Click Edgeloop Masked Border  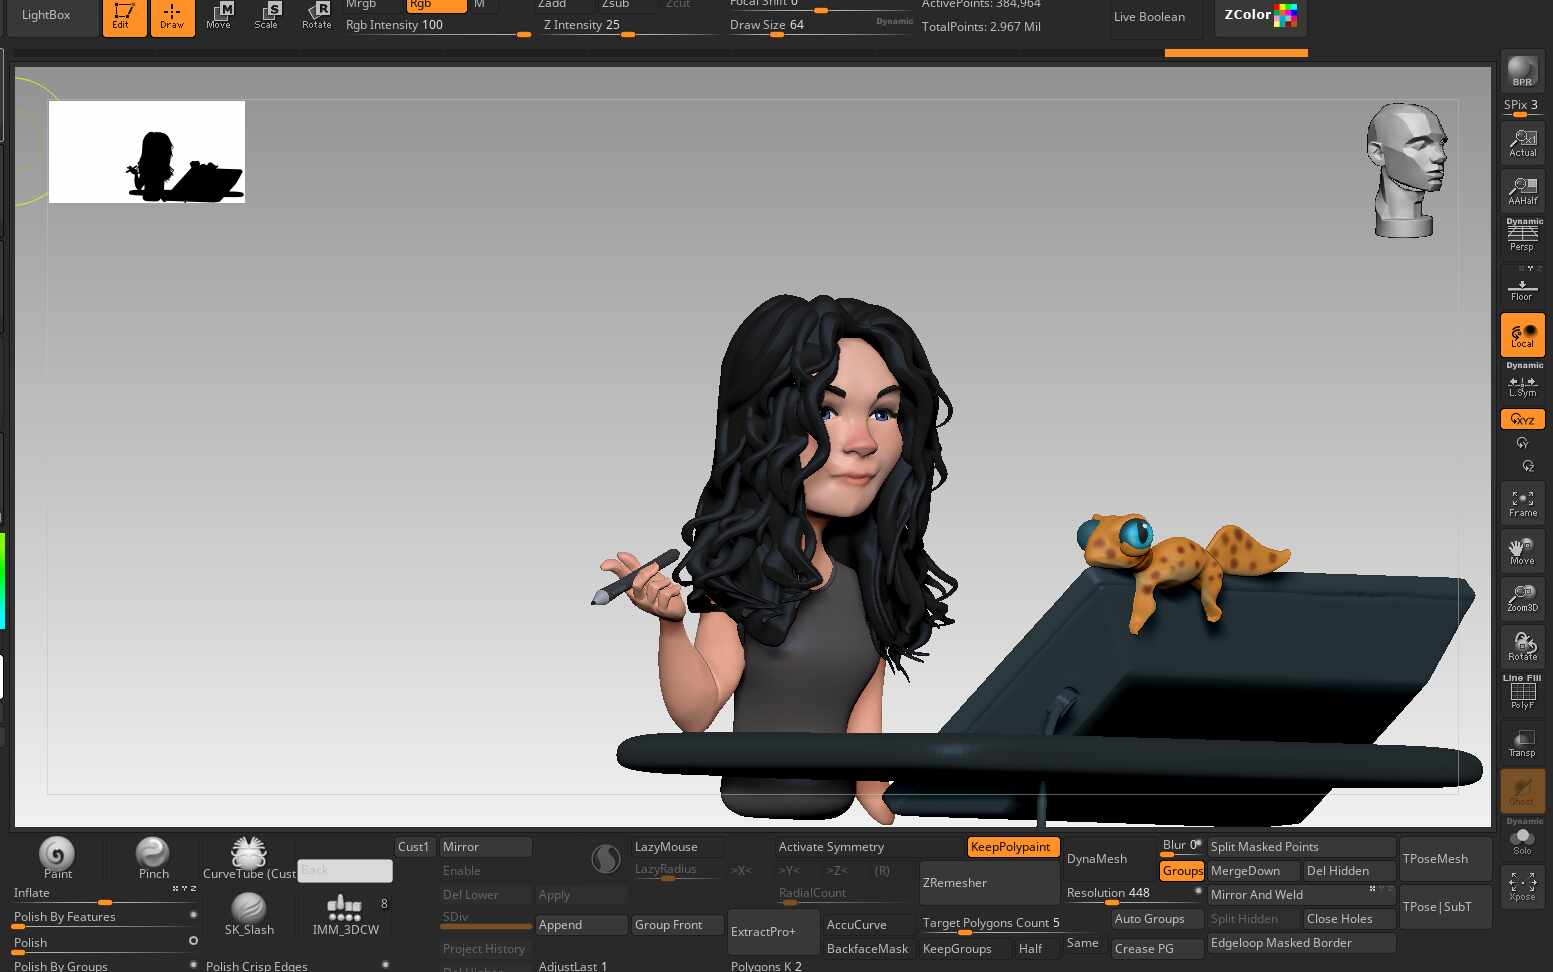tap(1300, 943)
